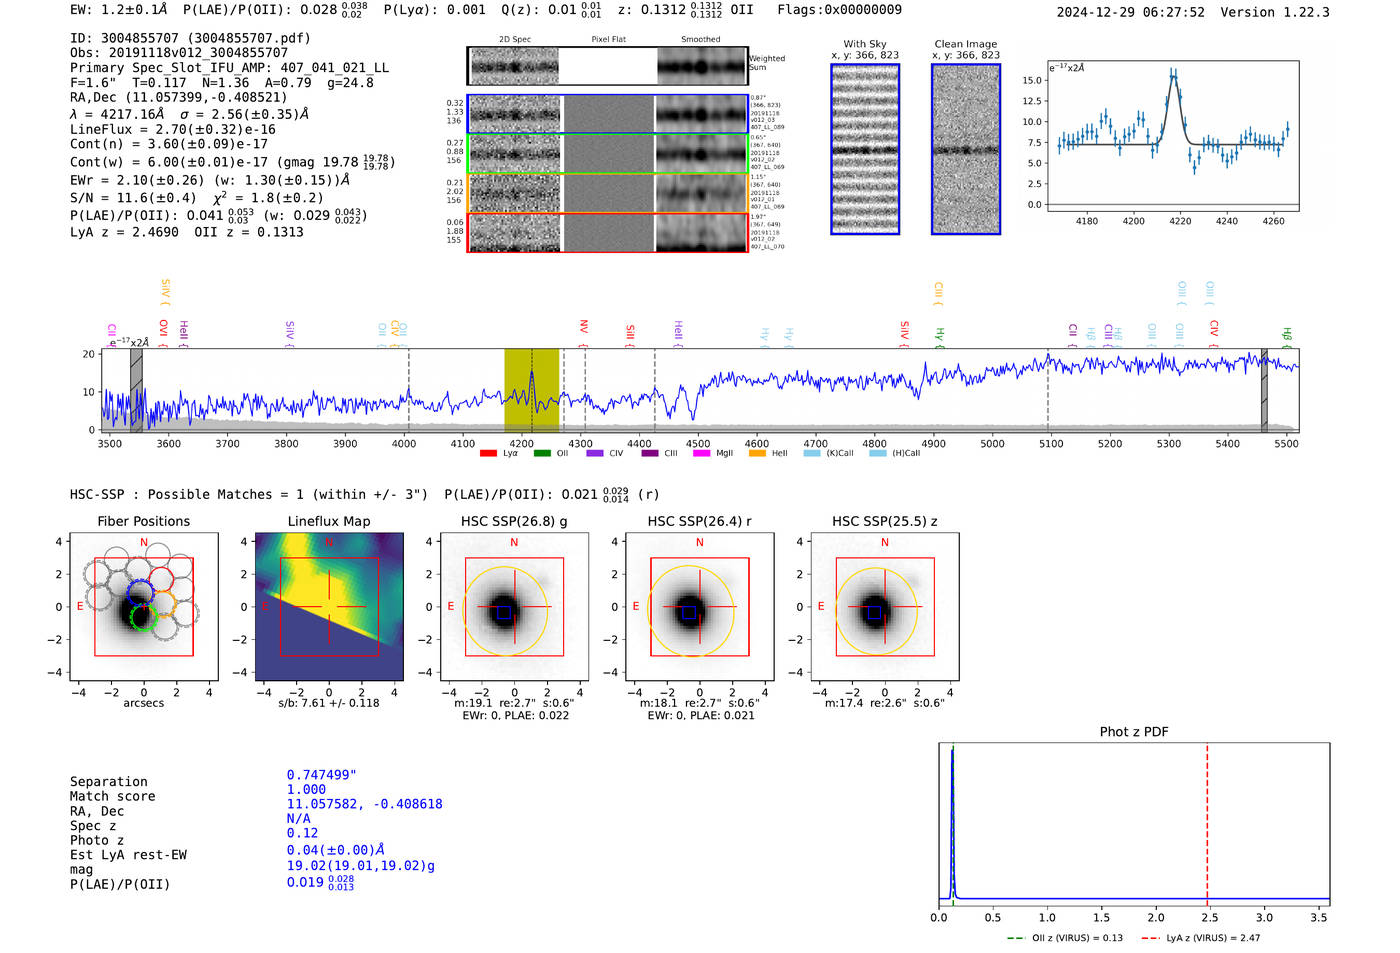Select the blue-bordered fiber smoothed spectrum
Screen dimensions: 1400x953
click(x=701, y=114)
